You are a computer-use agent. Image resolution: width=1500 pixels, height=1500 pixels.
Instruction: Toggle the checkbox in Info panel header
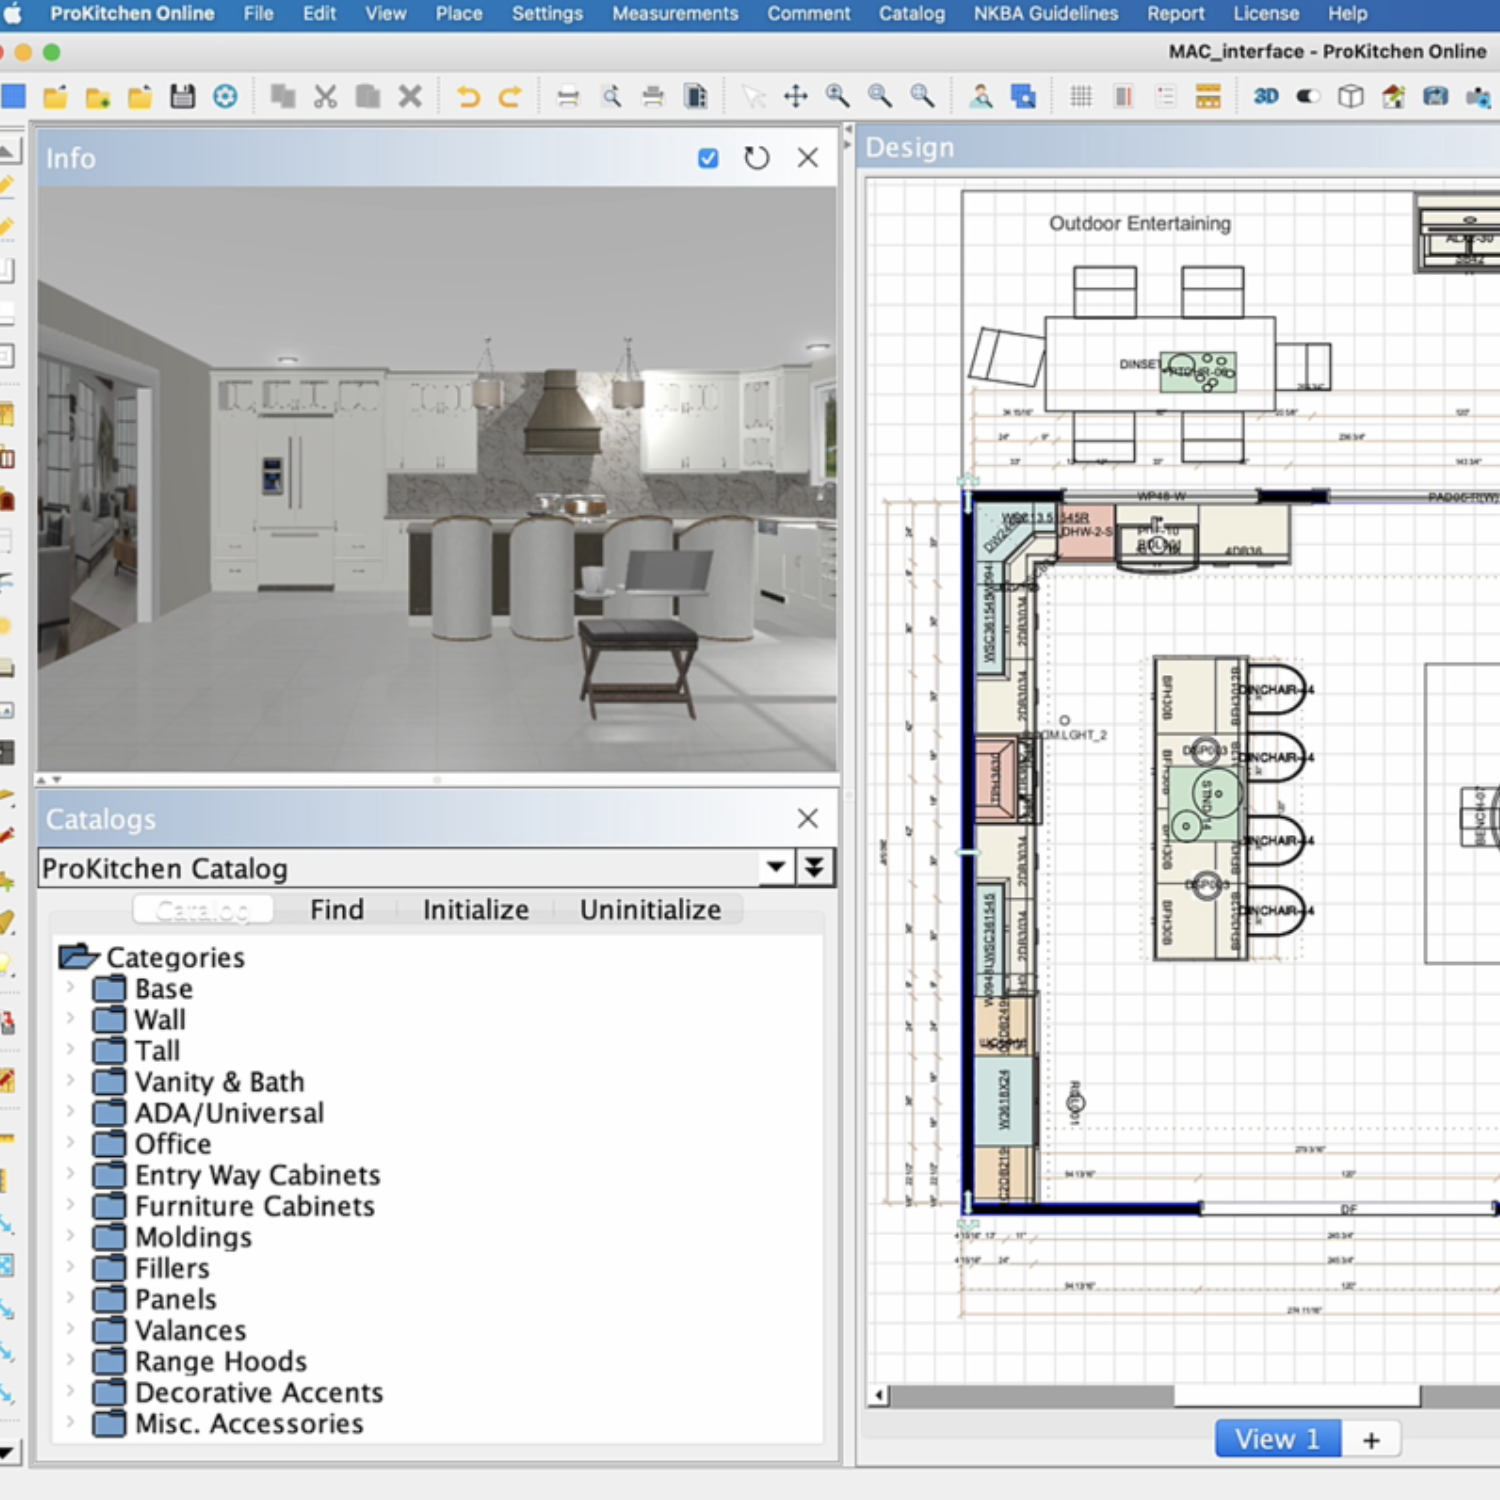(708, 158)
